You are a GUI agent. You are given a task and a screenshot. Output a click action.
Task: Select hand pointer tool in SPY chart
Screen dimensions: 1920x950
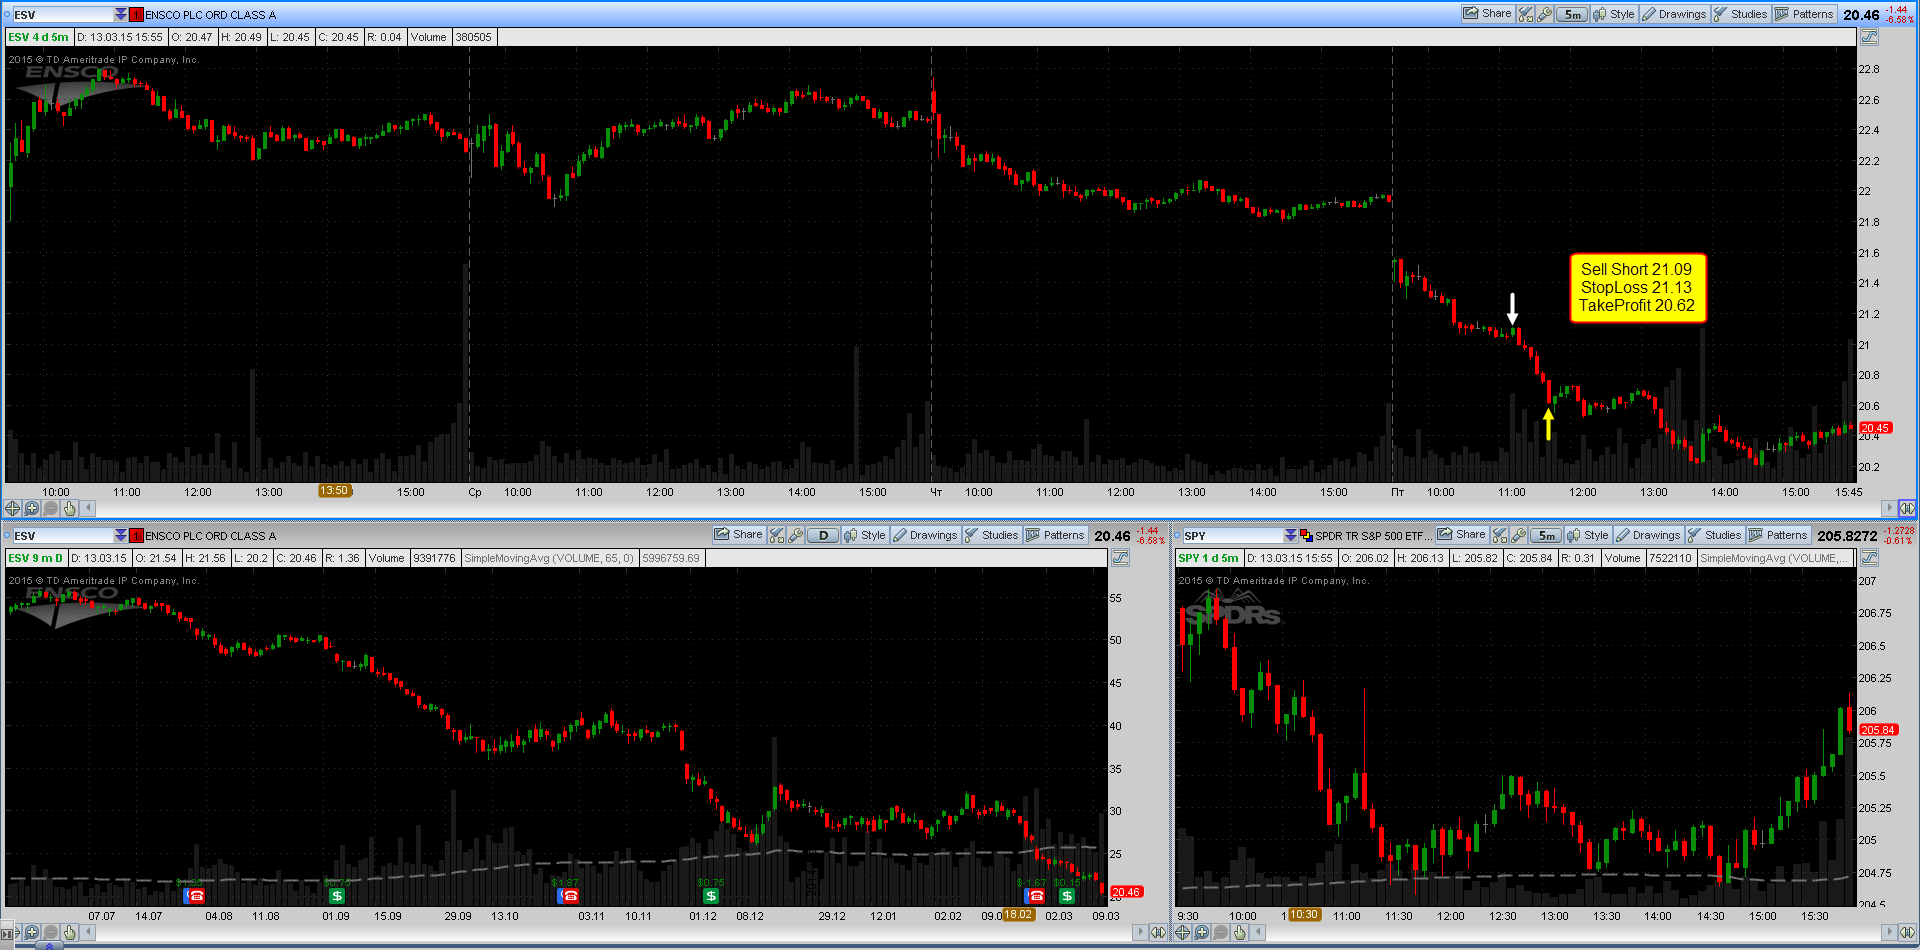tap(1240, 932)
